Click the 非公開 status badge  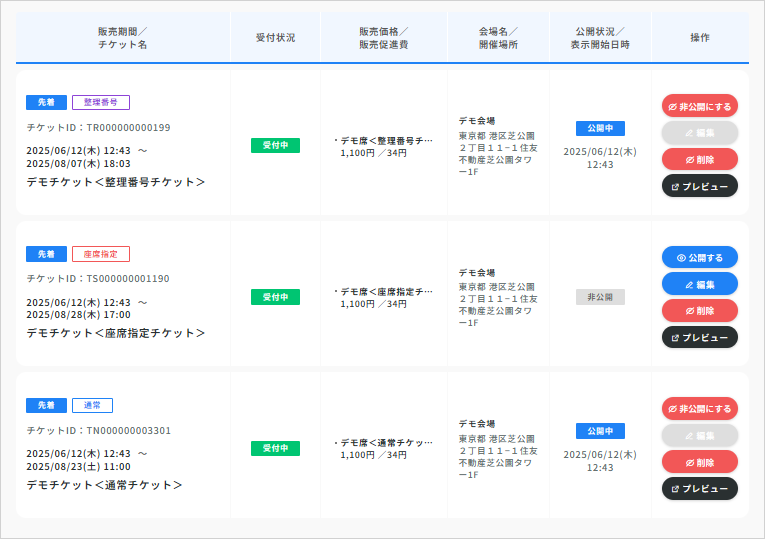click(x=600, y=297)
